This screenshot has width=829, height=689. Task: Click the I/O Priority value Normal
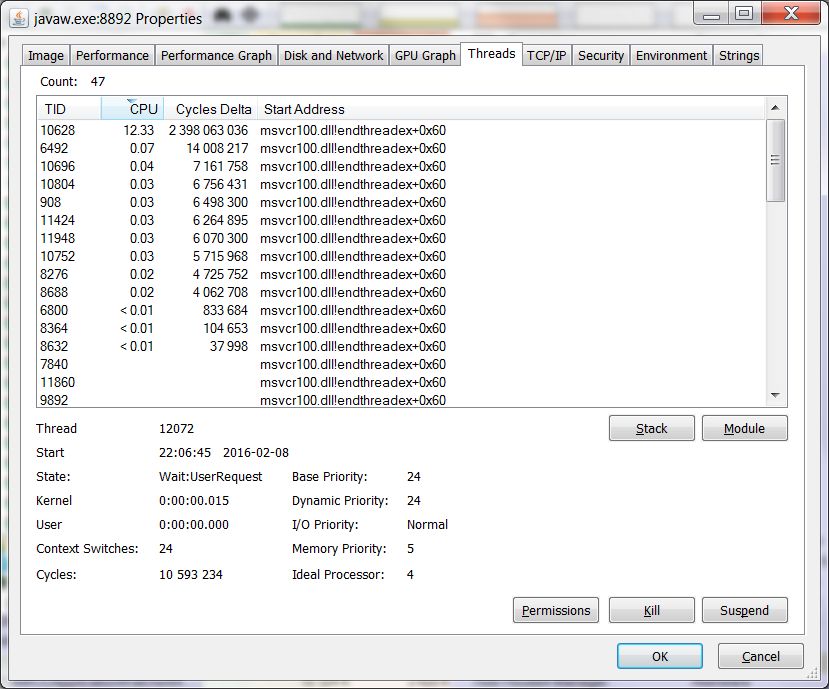(427, 525)
